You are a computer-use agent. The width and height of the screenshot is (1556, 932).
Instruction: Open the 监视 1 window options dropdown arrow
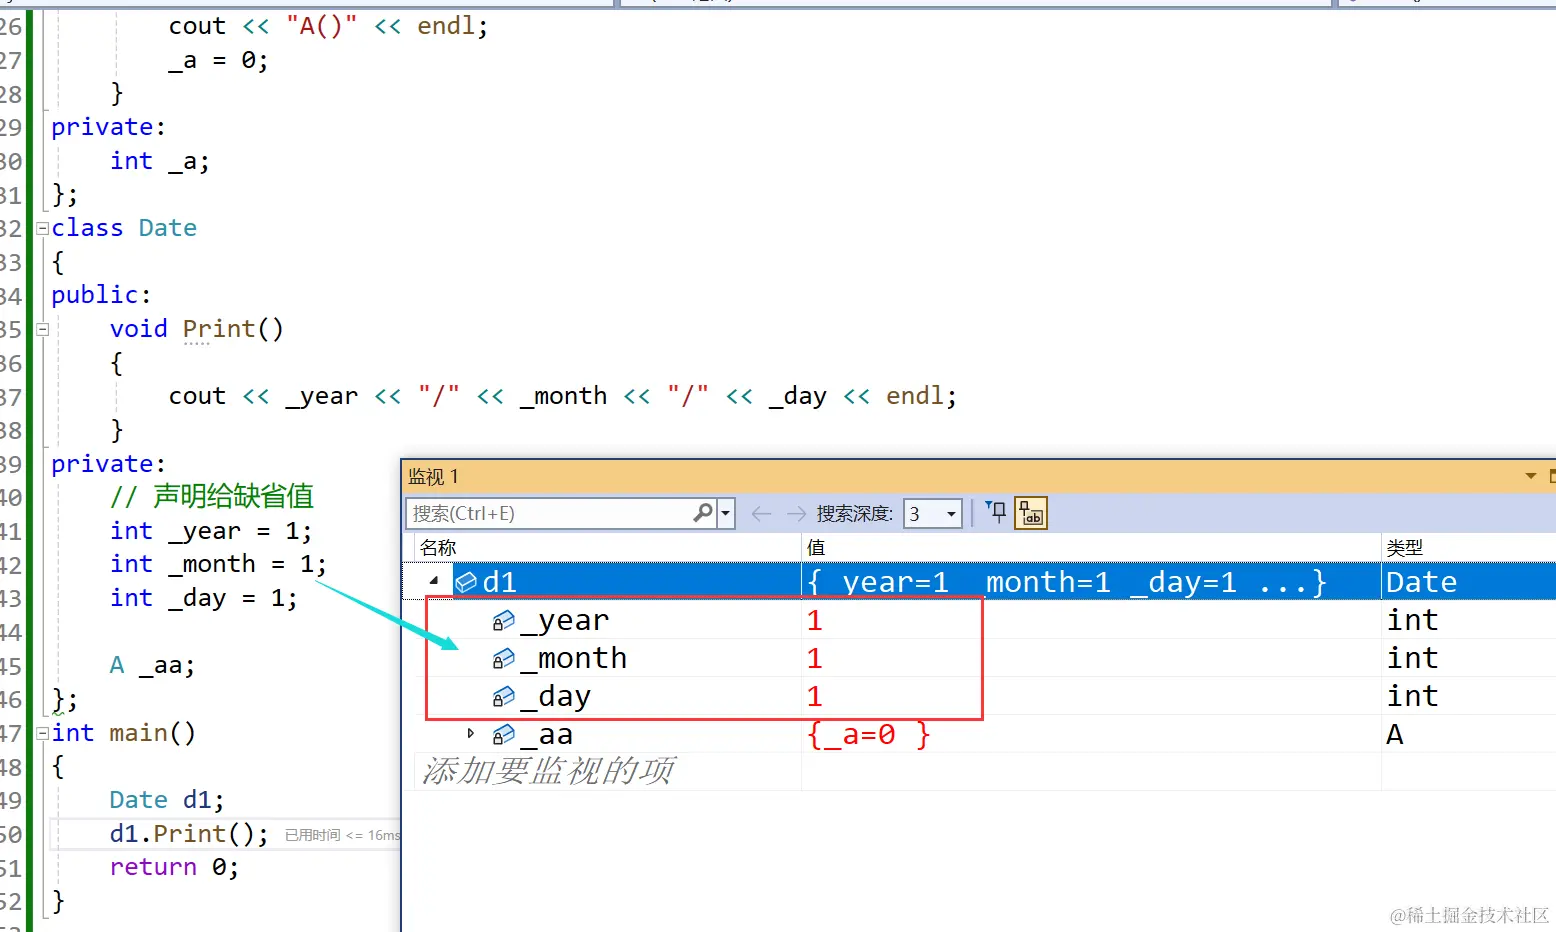(x=1530, y=476)
